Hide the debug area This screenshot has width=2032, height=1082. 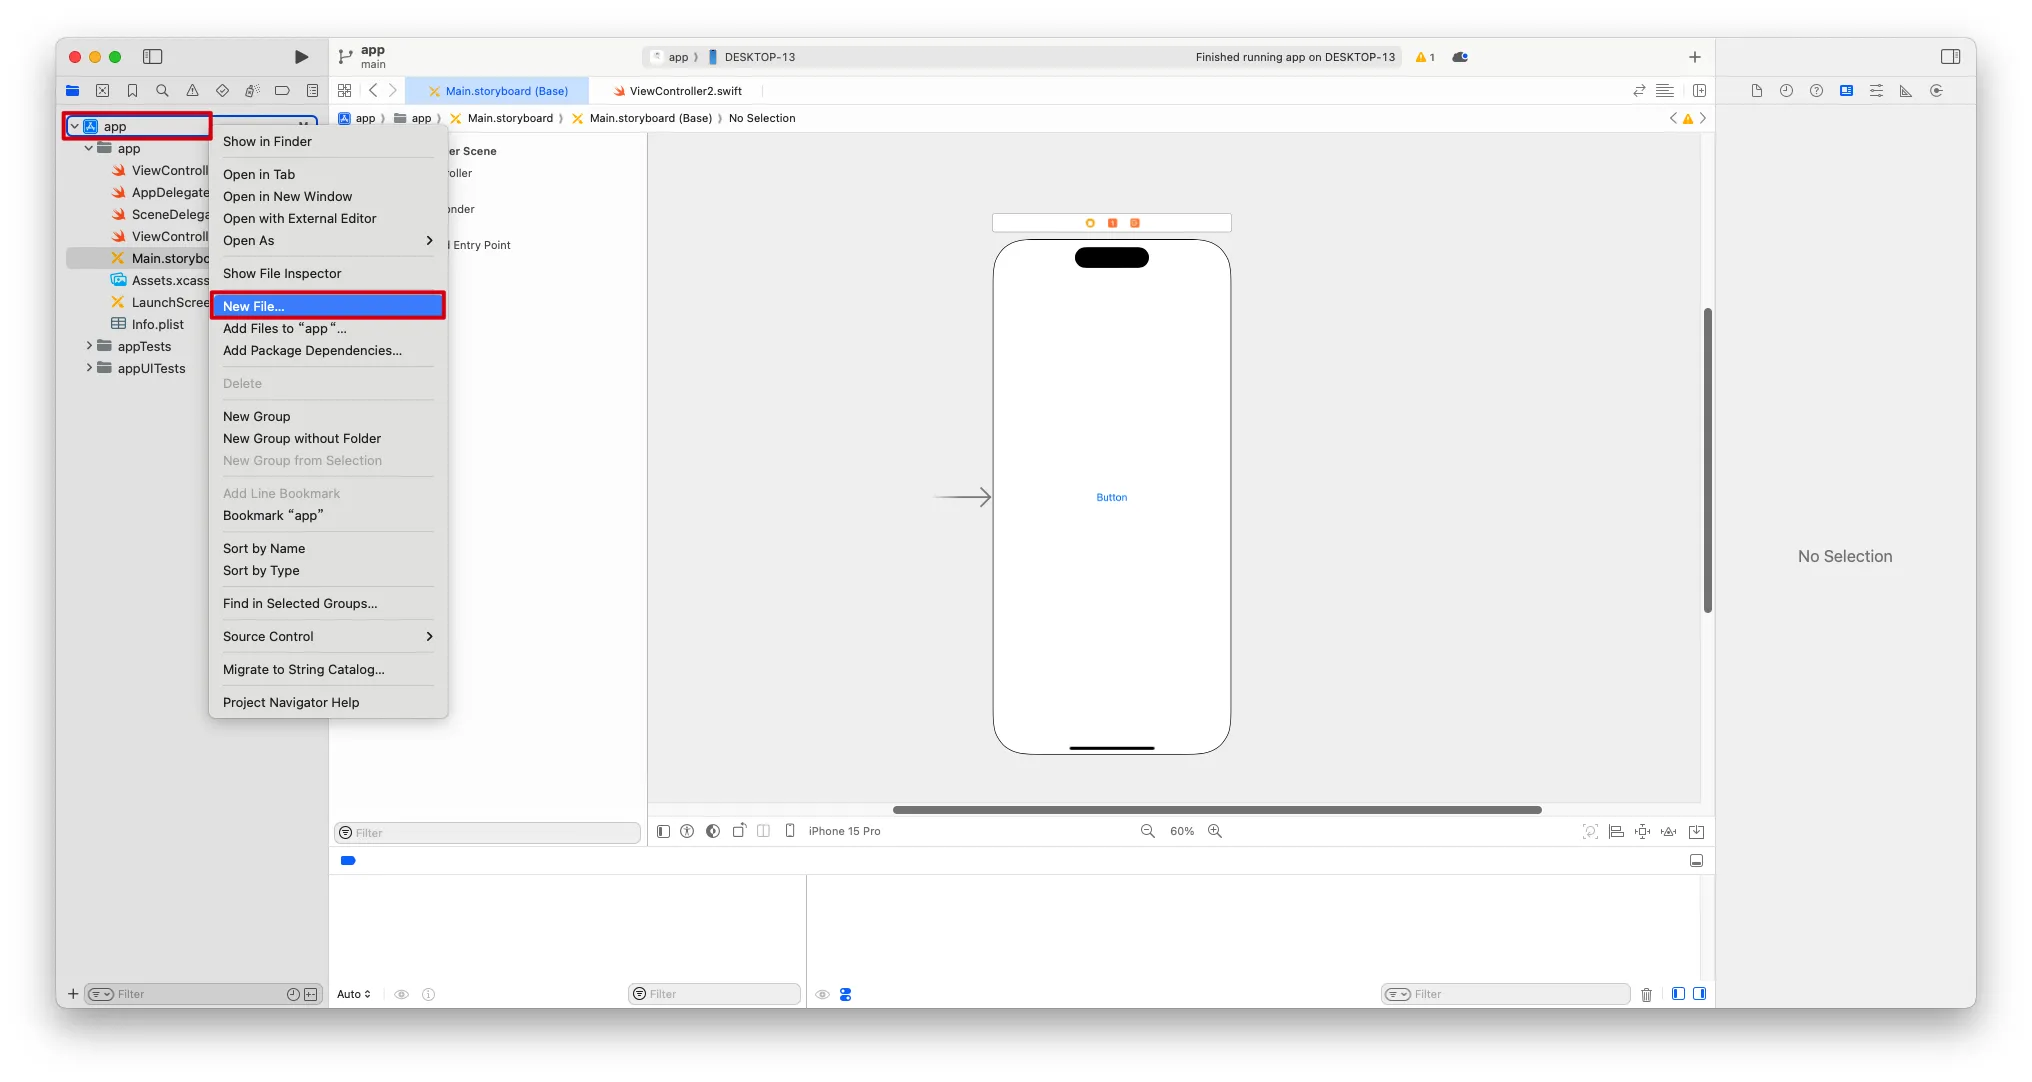(1696, 860)
